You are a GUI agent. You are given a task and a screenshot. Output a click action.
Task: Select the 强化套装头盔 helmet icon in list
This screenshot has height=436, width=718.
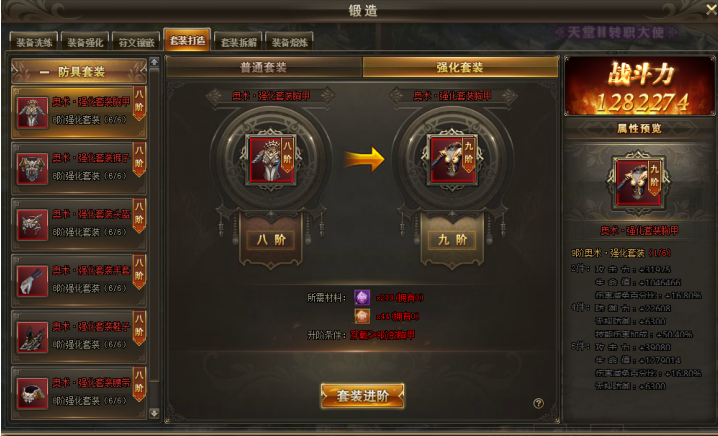(32, 225)
